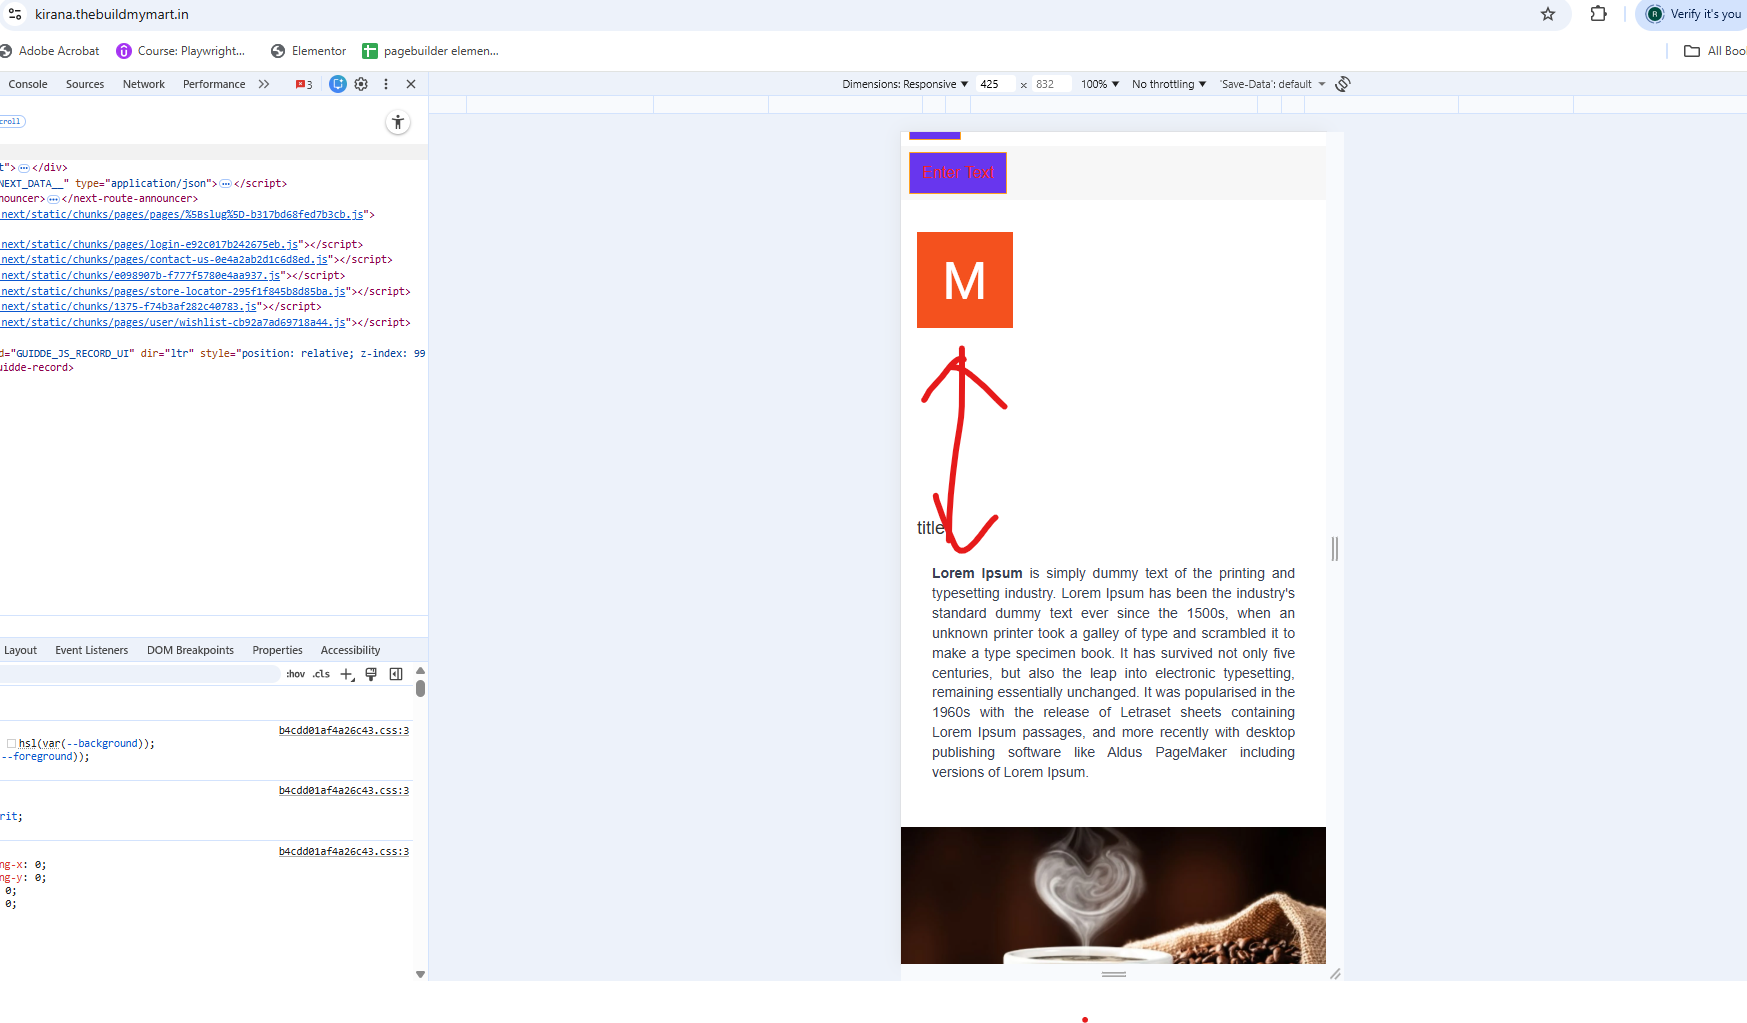
Task: Open the e098907b chunk script link
Action: click(141, 276)
